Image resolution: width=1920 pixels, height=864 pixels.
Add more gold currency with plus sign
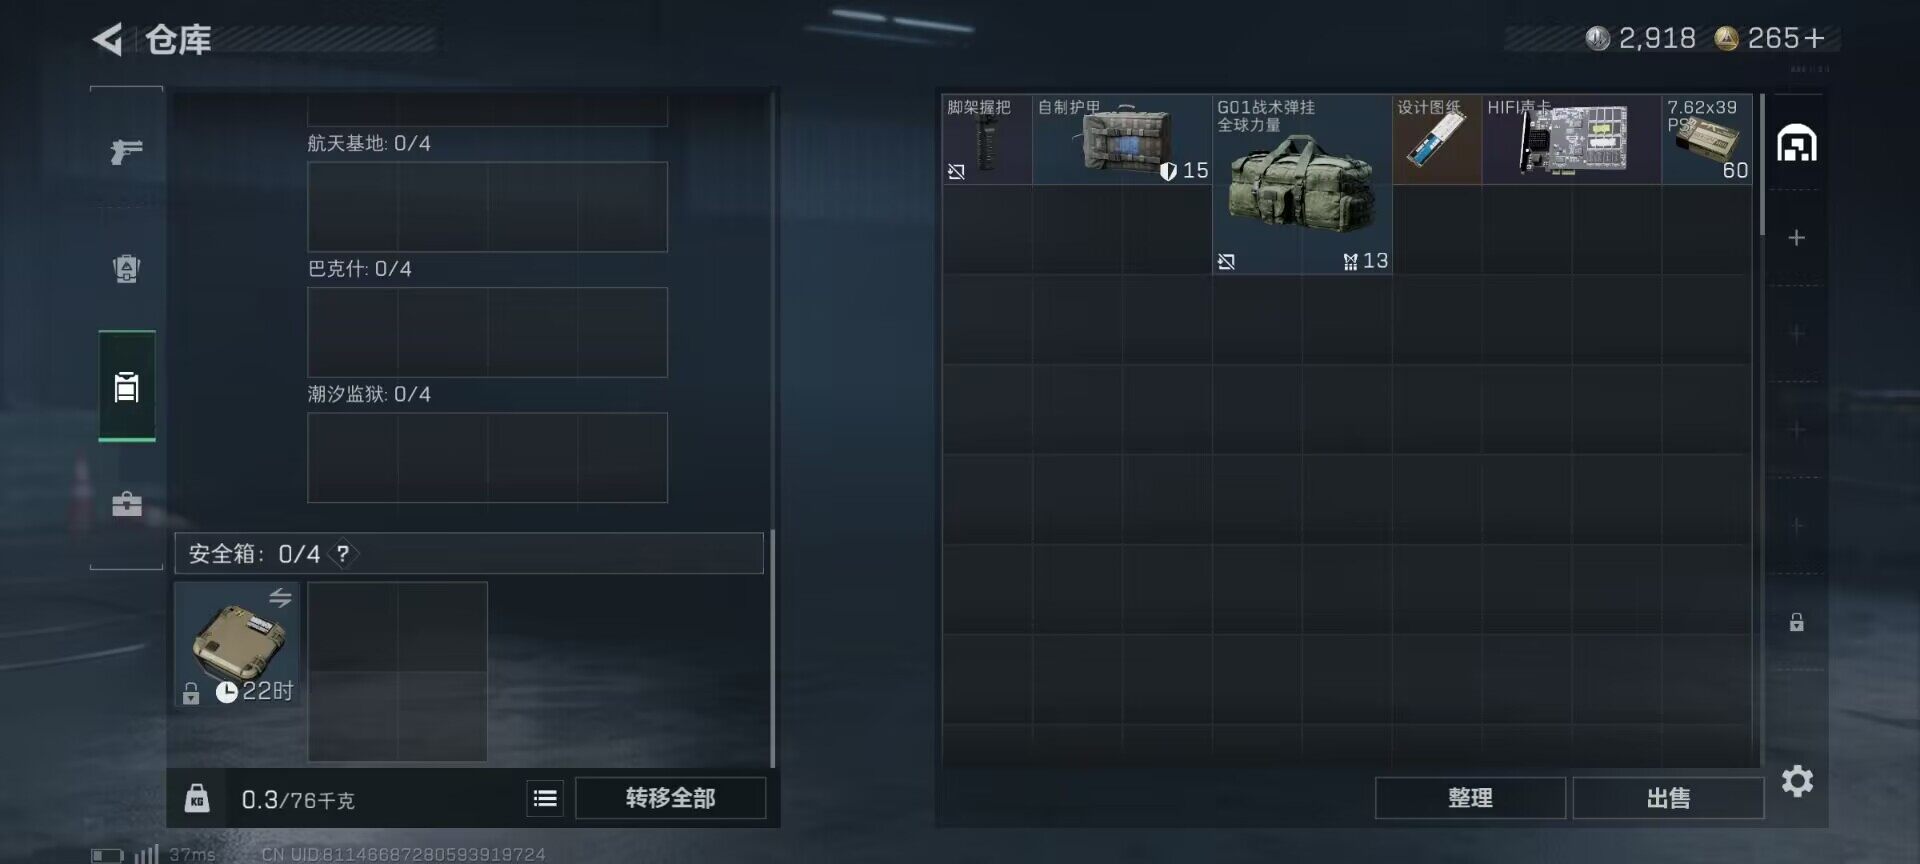[1815, 38]
